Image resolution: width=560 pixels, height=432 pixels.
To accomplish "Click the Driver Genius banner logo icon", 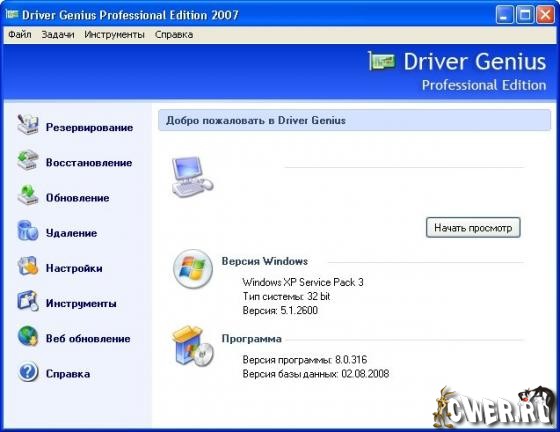I will (x=382, y=61).
